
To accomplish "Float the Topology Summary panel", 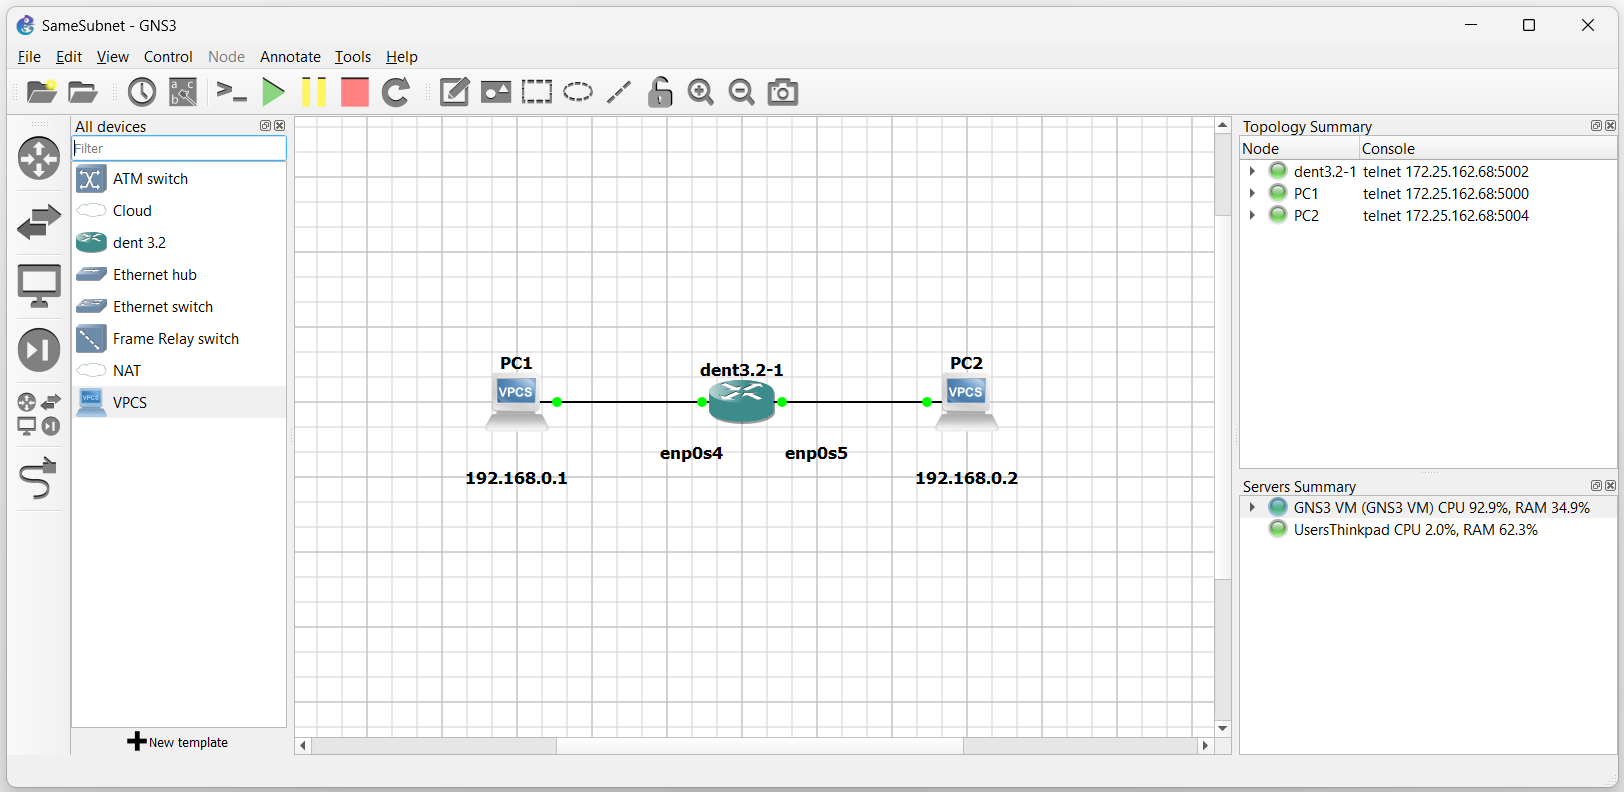I will (1596, 126).
